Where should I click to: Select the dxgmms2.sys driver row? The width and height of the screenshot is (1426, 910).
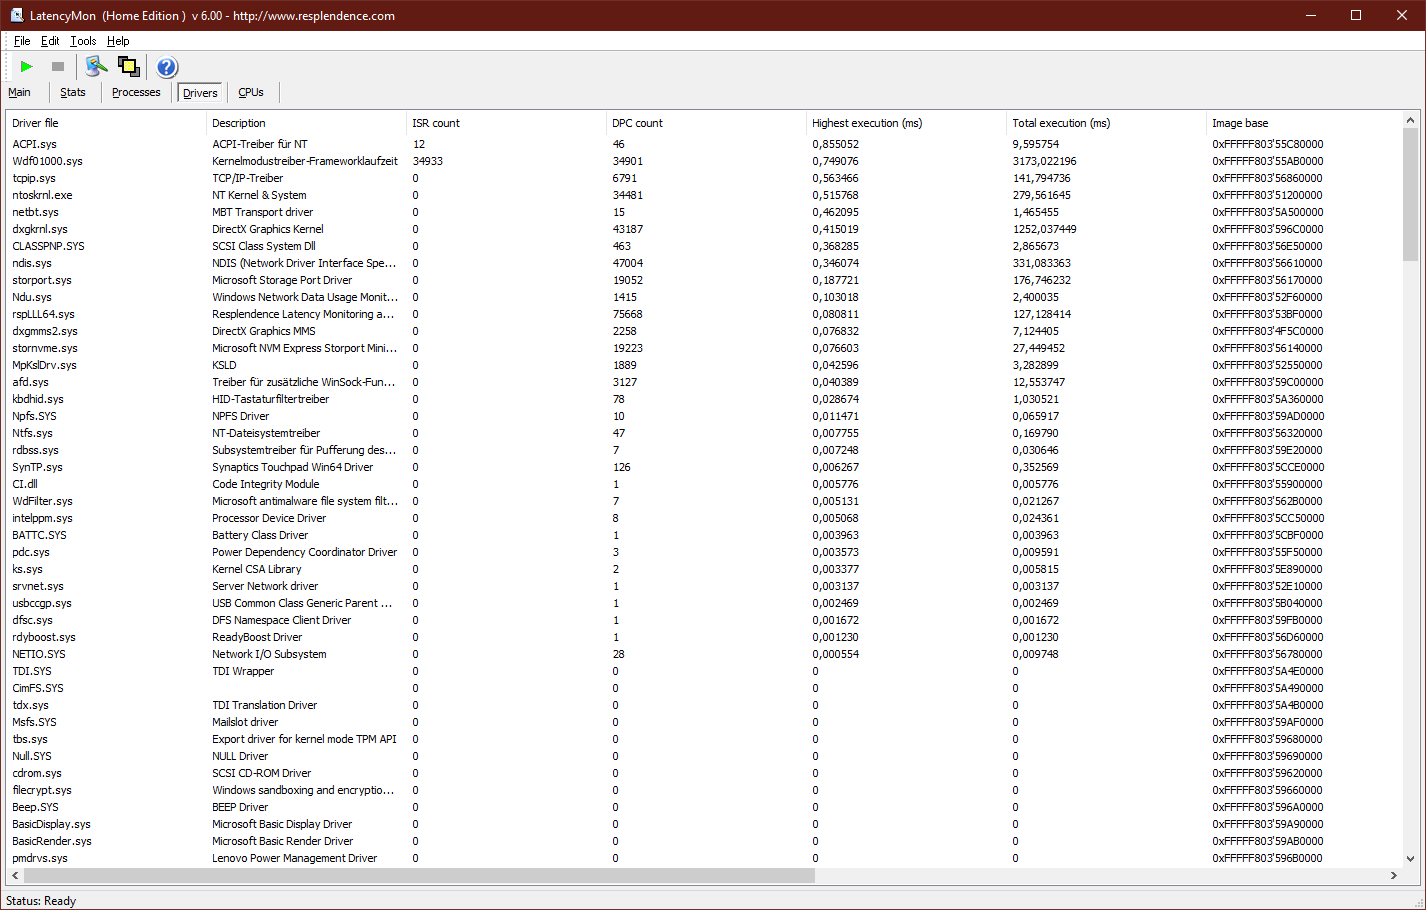(x=704, y=331)
